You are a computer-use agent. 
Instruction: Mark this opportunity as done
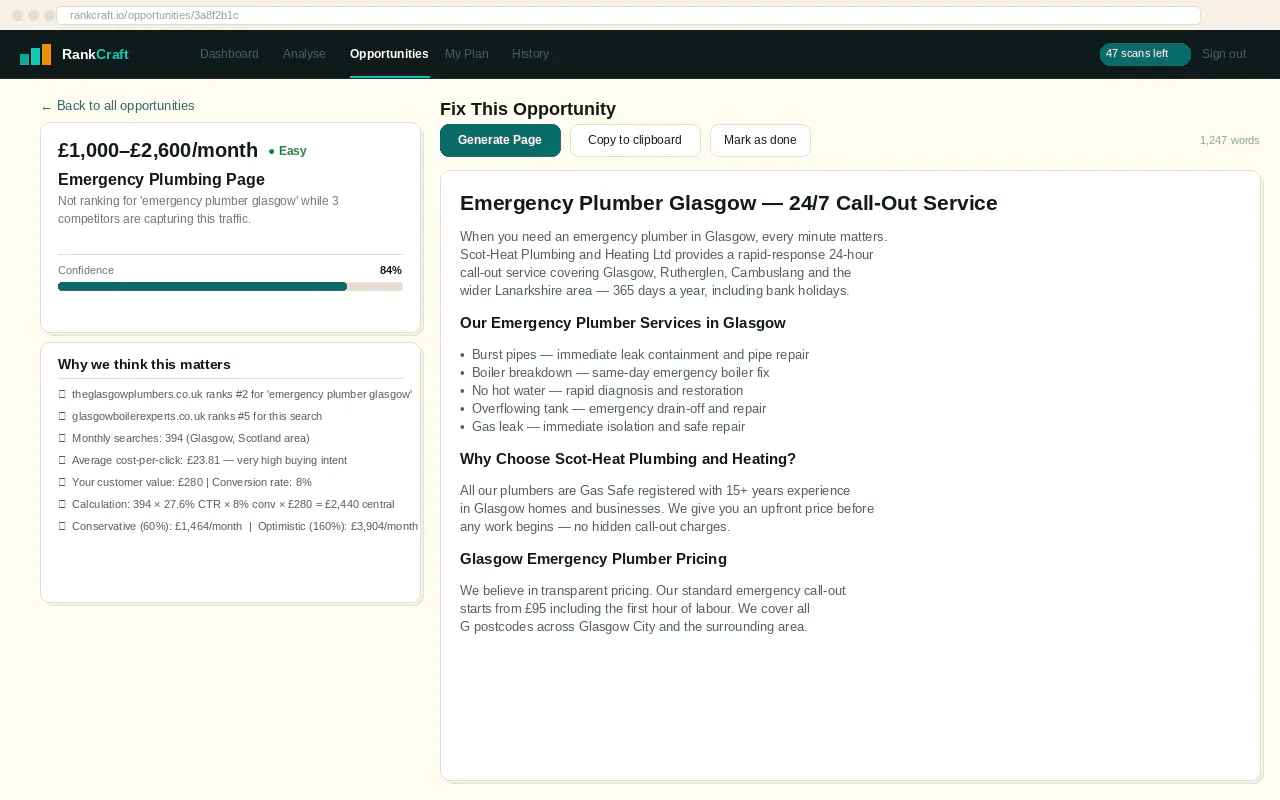coord(760,140)
